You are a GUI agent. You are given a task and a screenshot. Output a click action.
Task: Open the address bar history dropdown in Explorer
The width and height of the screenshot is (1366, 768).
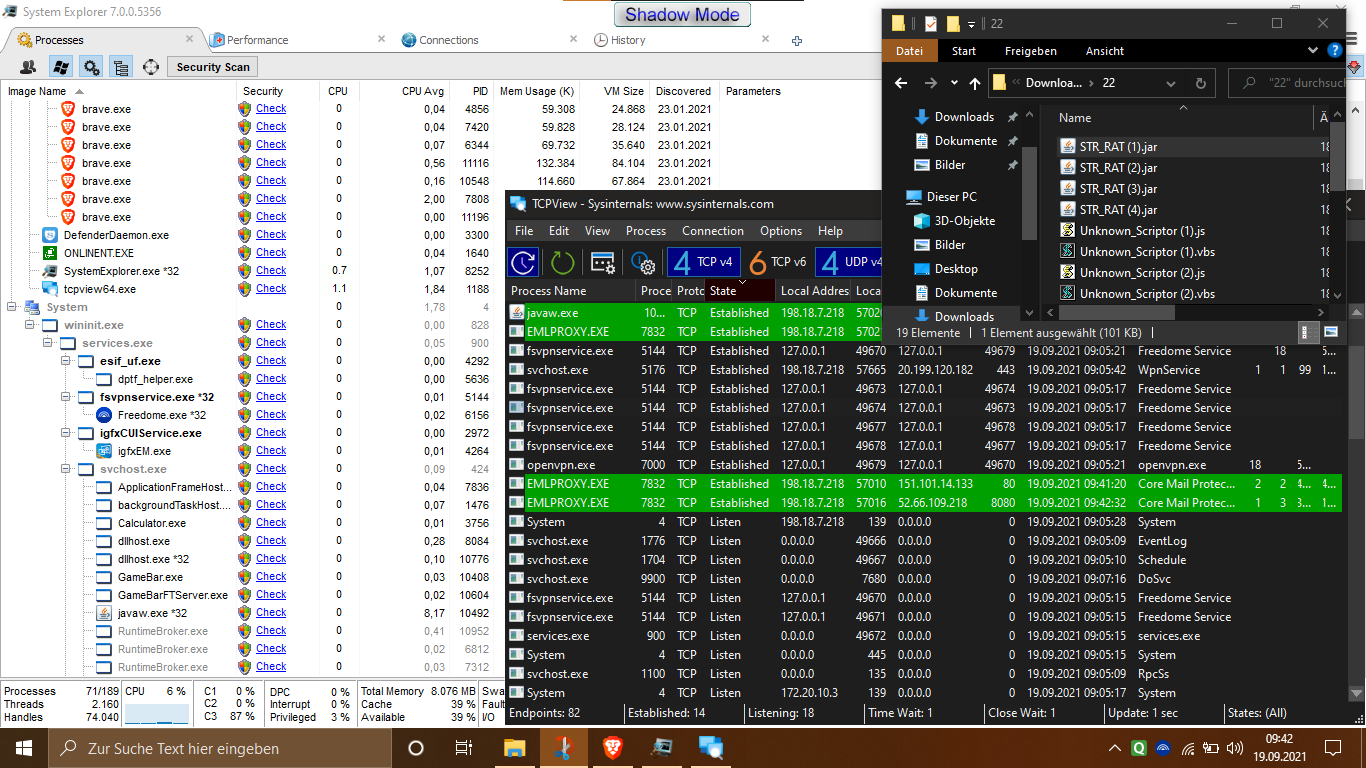pos(1171,83)
